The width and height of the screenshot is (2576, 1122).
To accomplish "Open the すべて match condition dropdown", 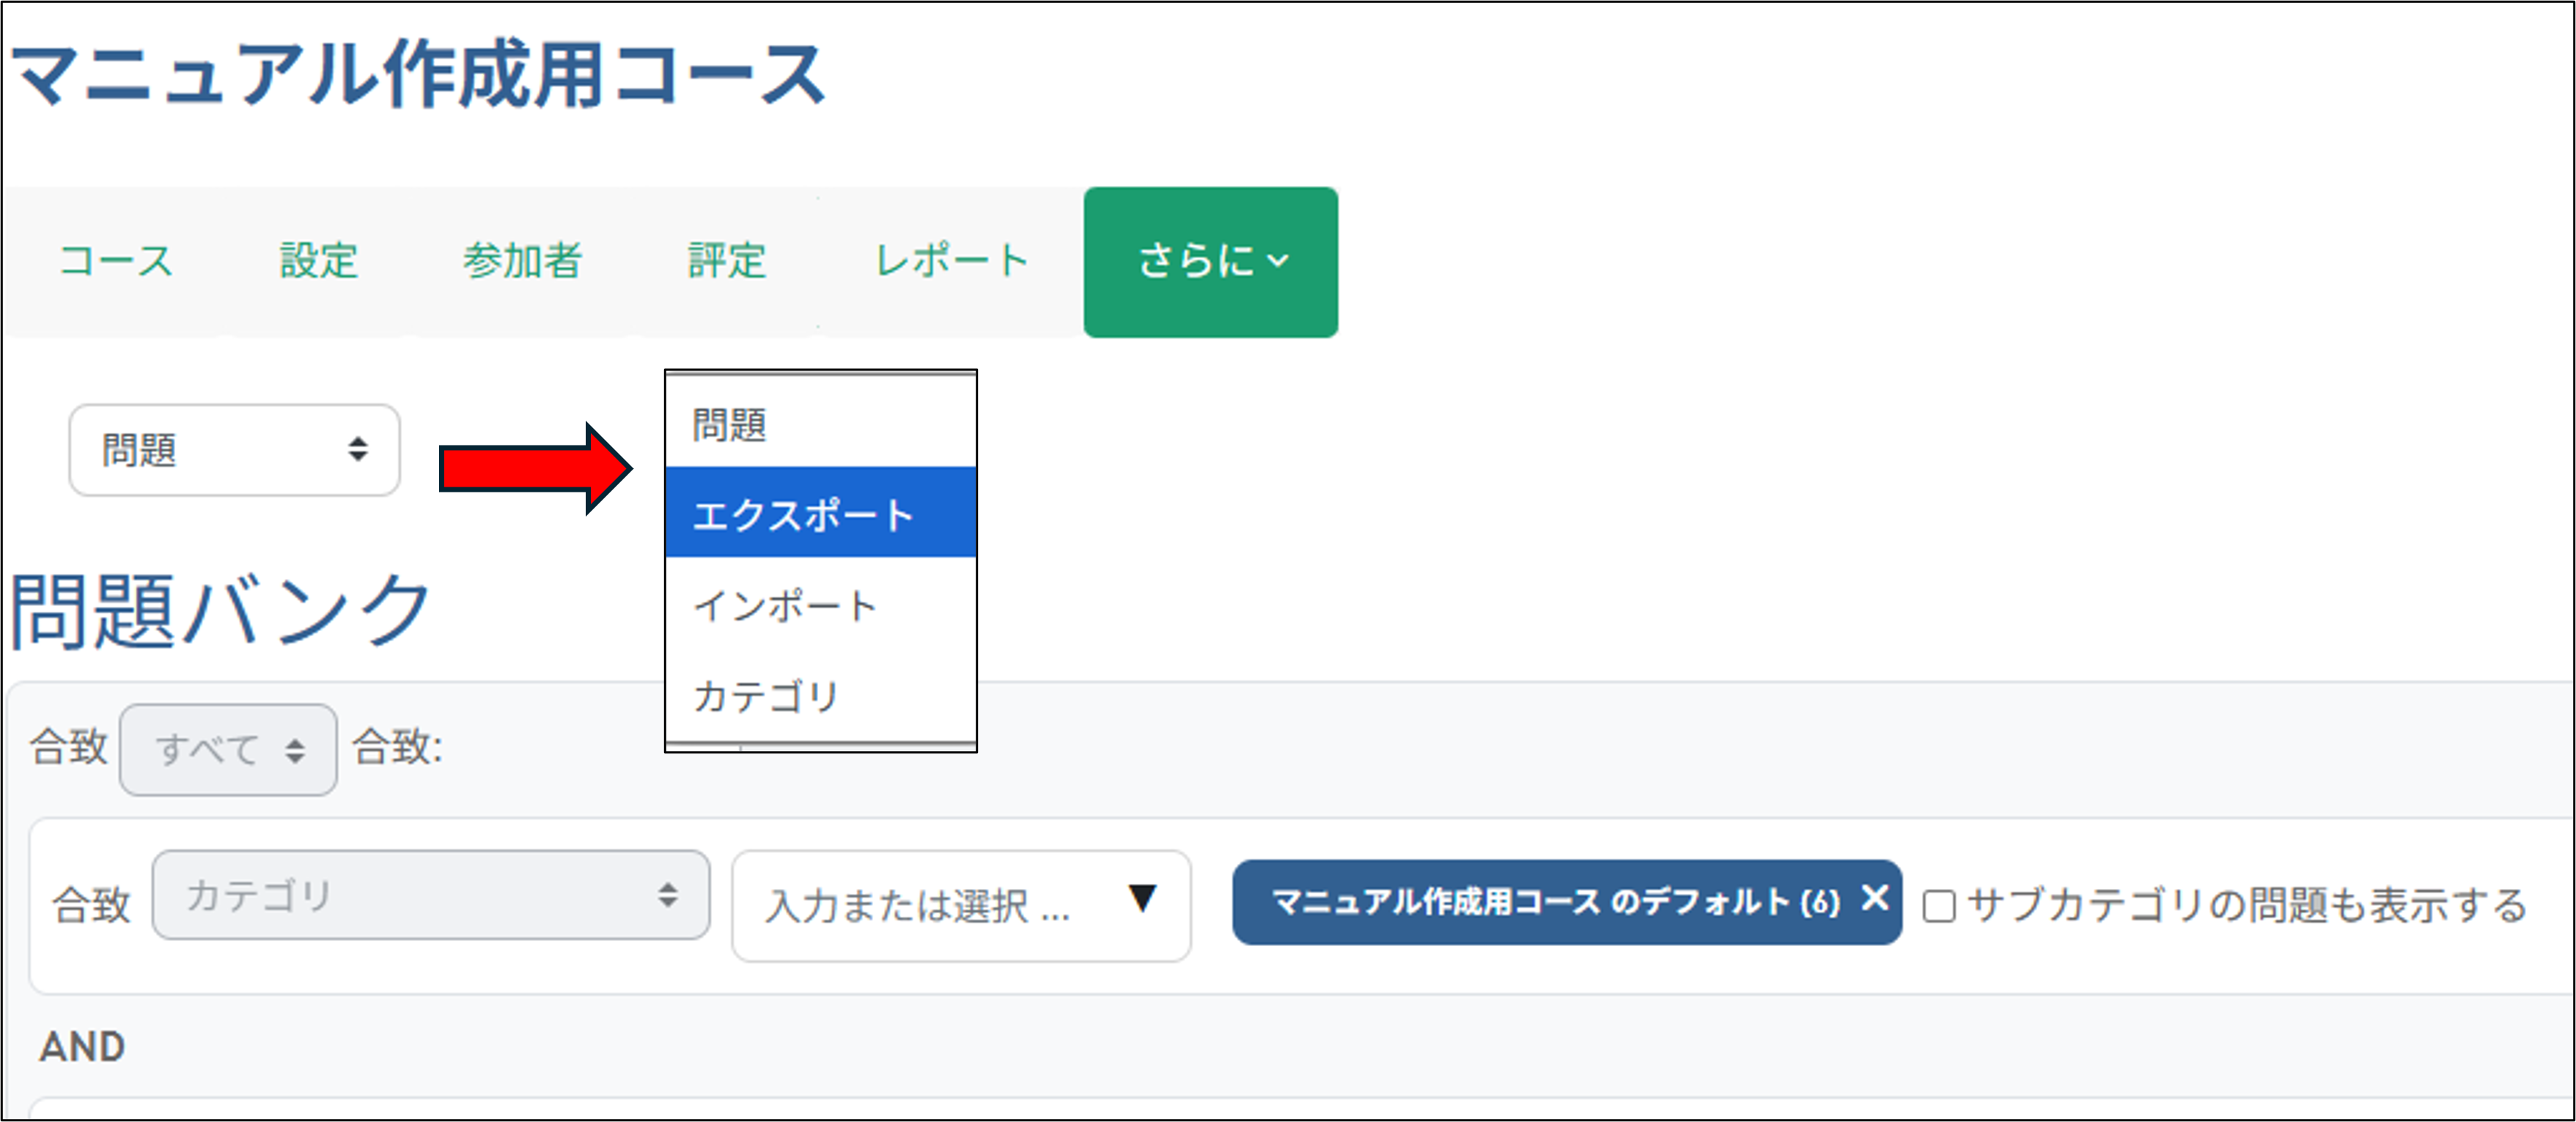I will point(227,748).
